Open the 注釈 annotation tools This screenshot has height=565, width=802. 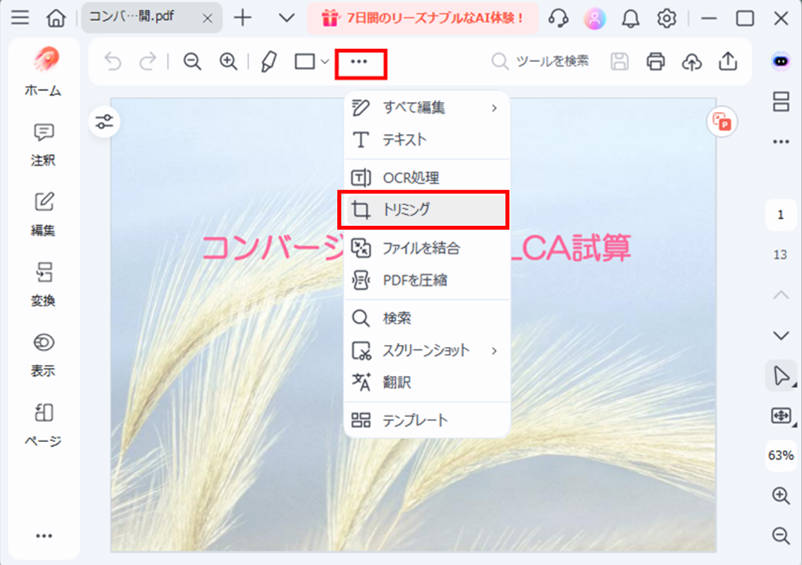[43, 145]
